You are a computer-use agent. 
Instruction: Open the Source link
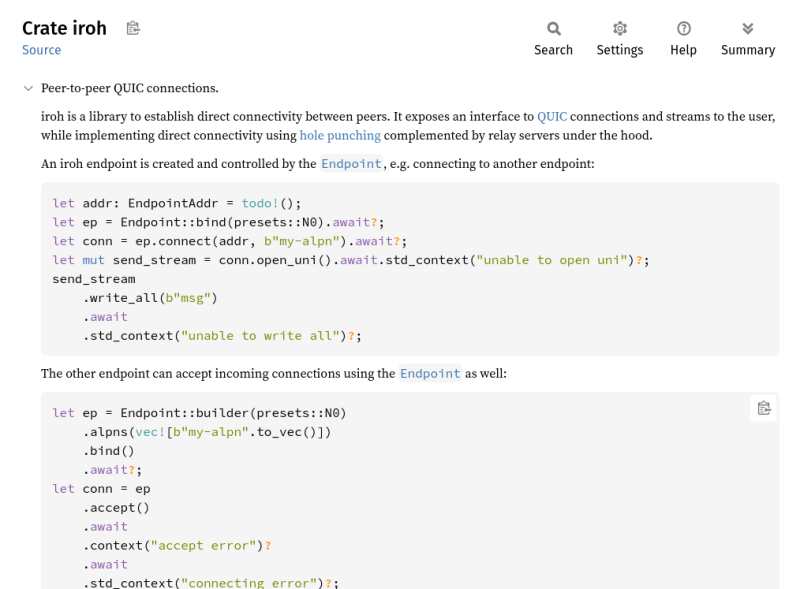pos(41,50)
